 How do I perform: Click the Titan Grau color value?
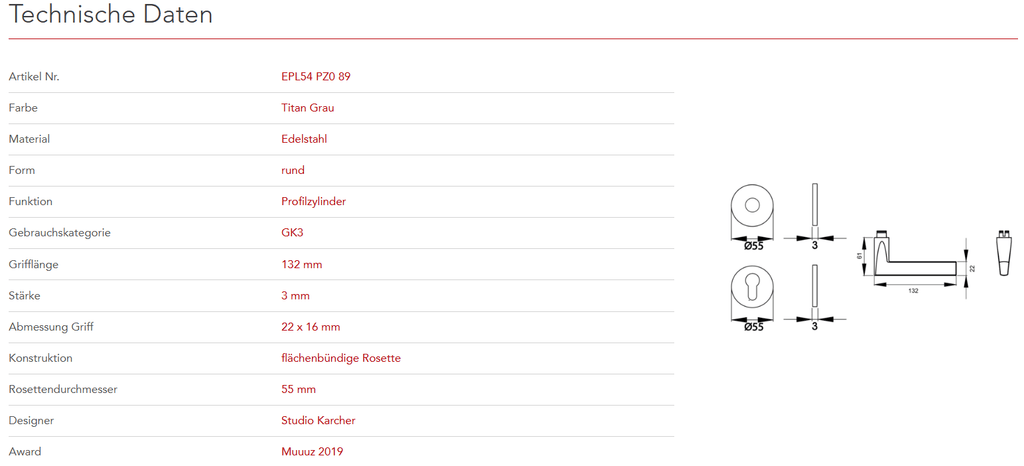pyautogui.click(x=308, y=108)
